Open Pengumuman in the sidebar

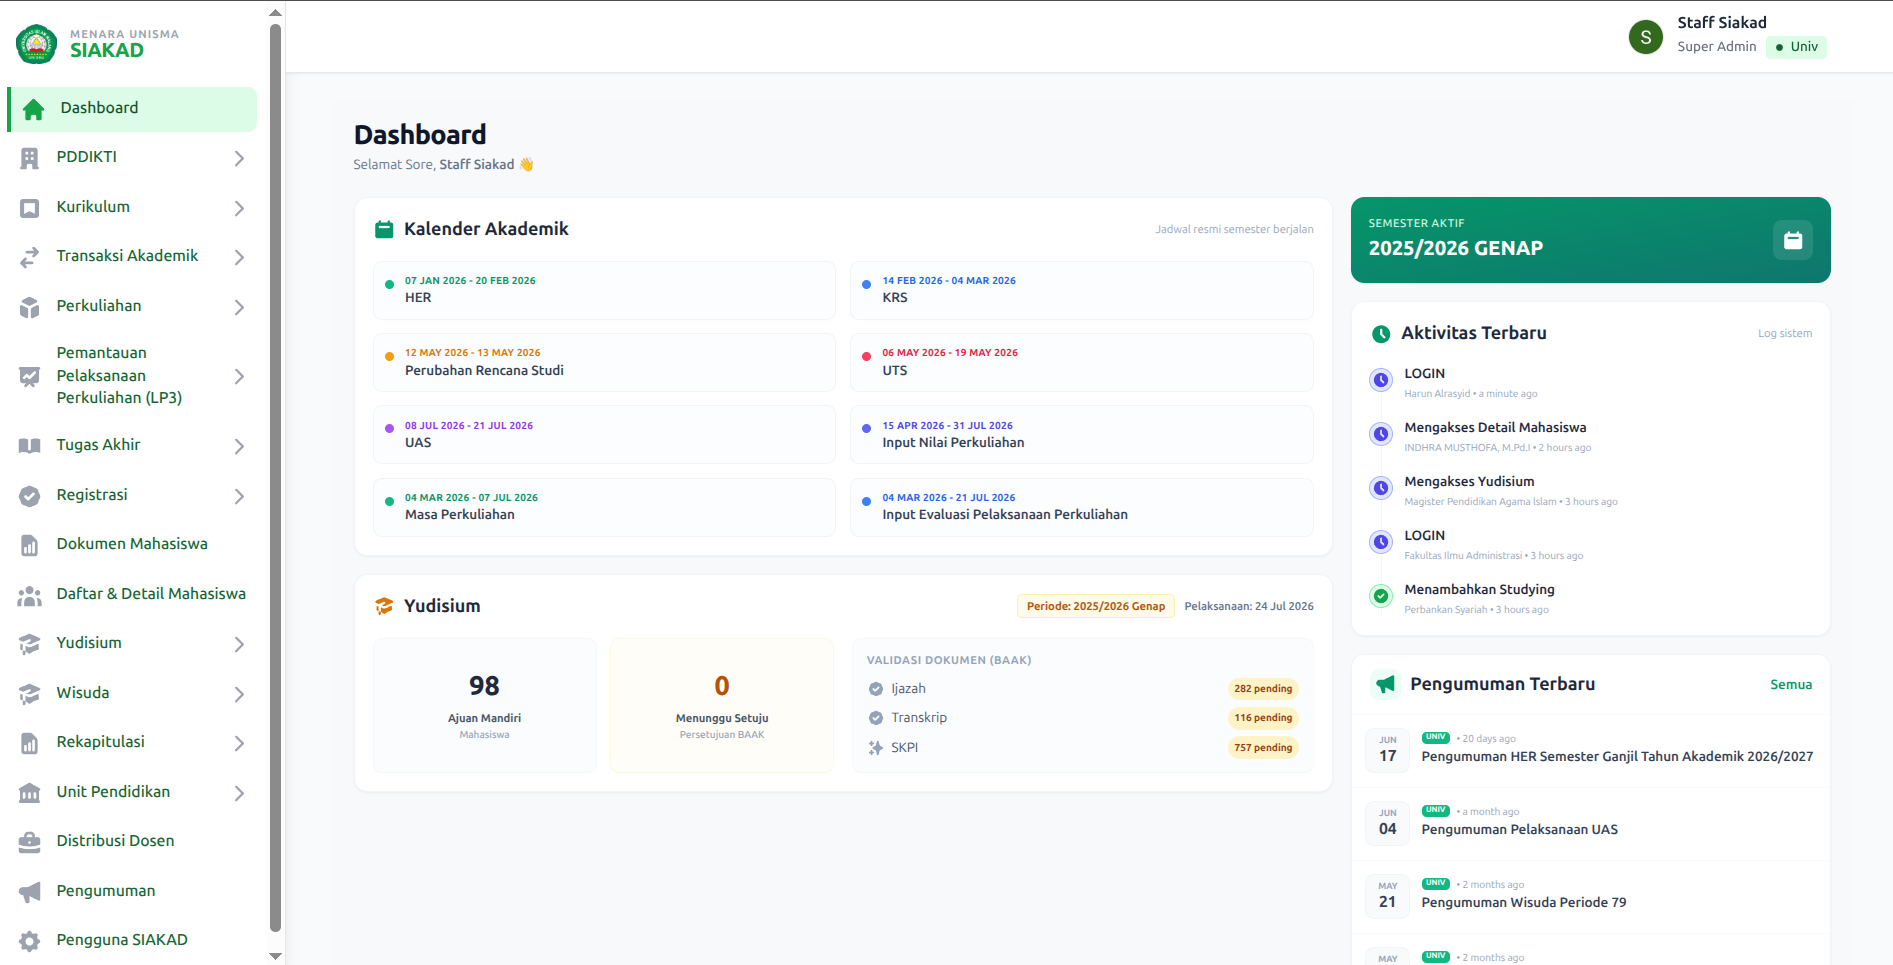coord(132,892)
